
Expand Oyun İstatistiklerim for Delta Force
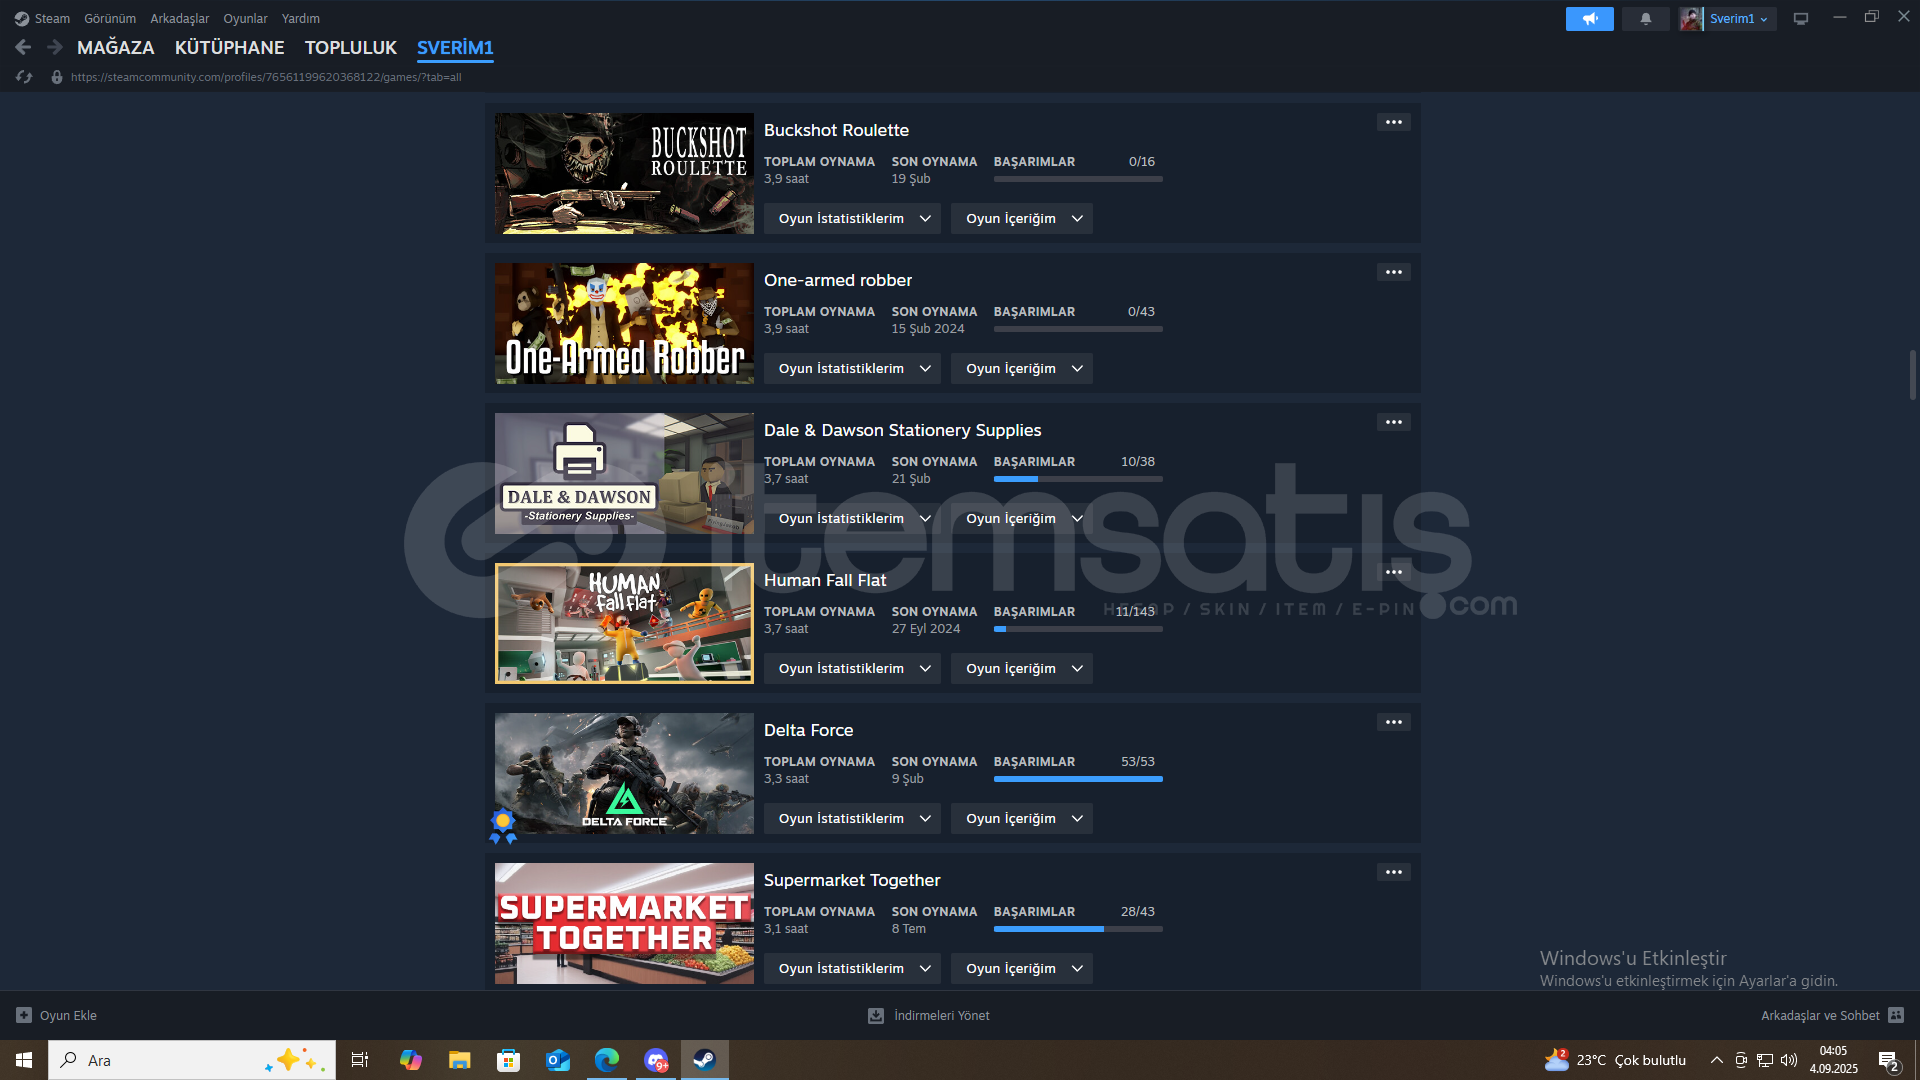tap(852, 818)
